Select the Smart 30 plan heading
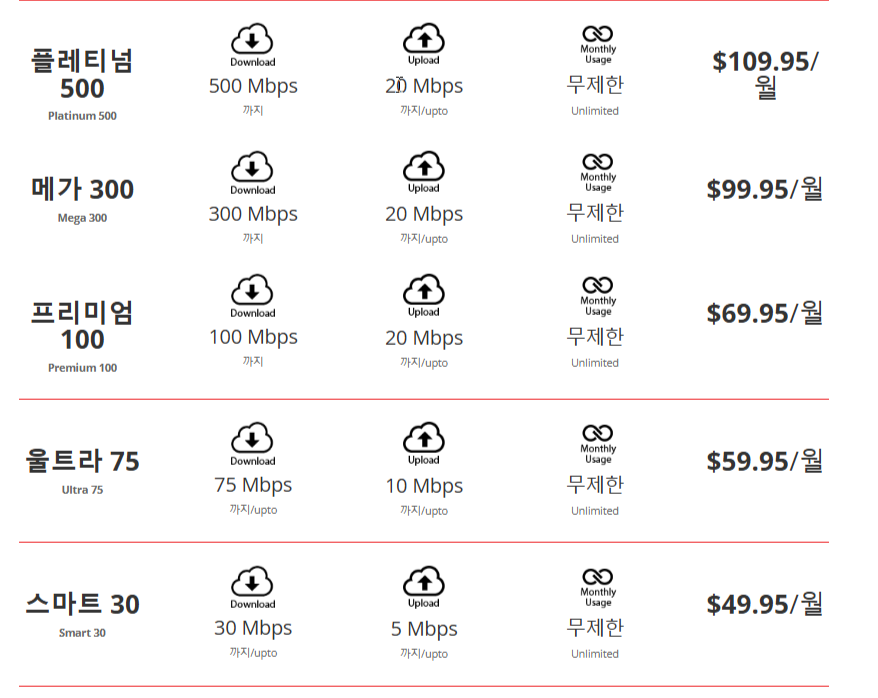 coord(82,604)
